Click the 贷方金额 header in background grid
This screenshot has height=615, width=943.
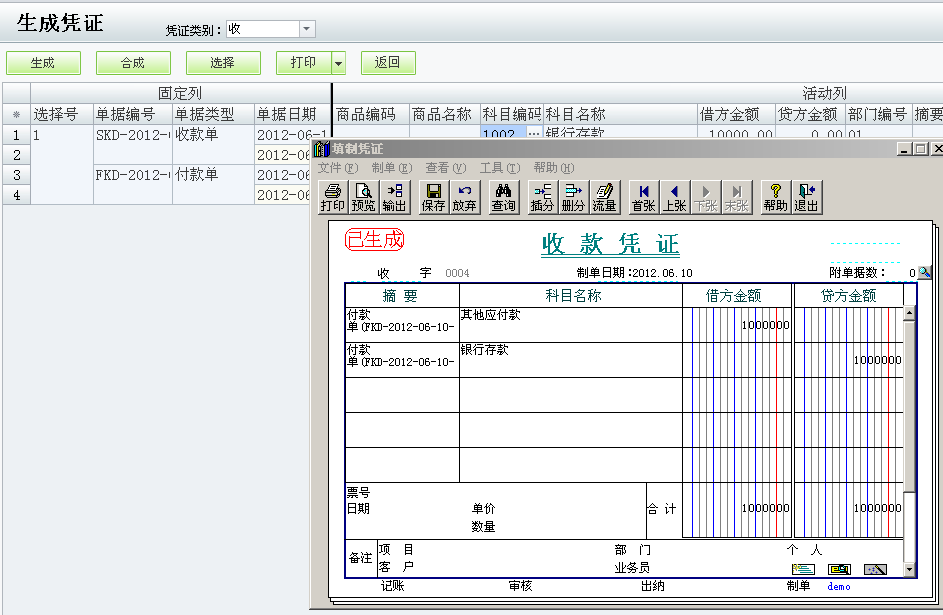[810, 114]
